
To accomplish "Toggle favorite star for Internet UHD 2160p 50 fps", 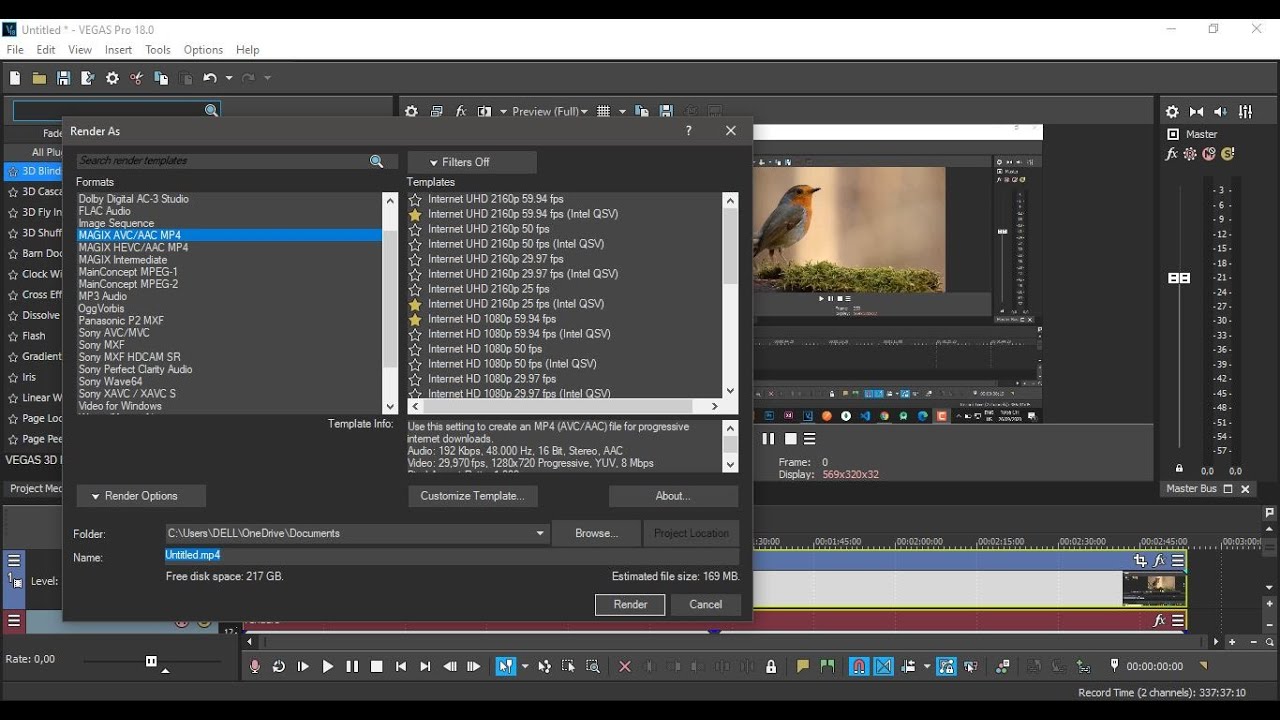I will (x=415, y=229).
